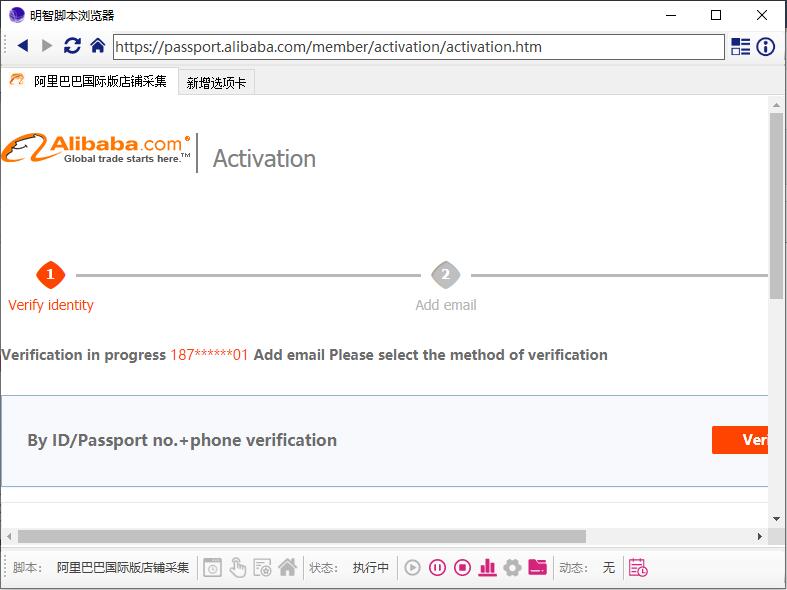The width and height of the screenshot is (787, 590).
Task: Stop the running script
Action: point(462,568)
